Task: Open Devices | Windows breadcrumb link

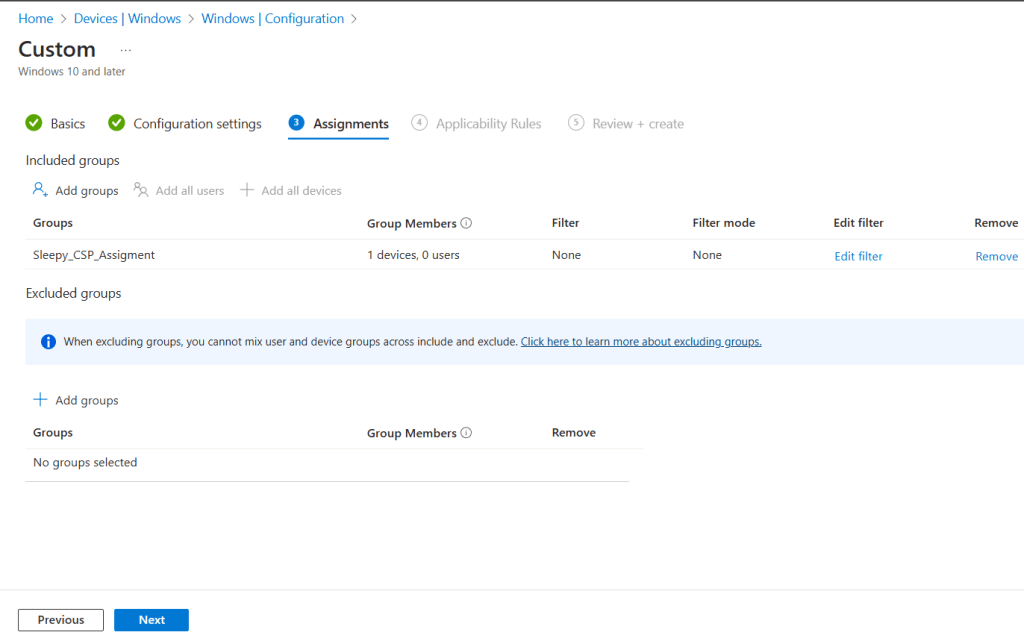Action: pos(128,19)
